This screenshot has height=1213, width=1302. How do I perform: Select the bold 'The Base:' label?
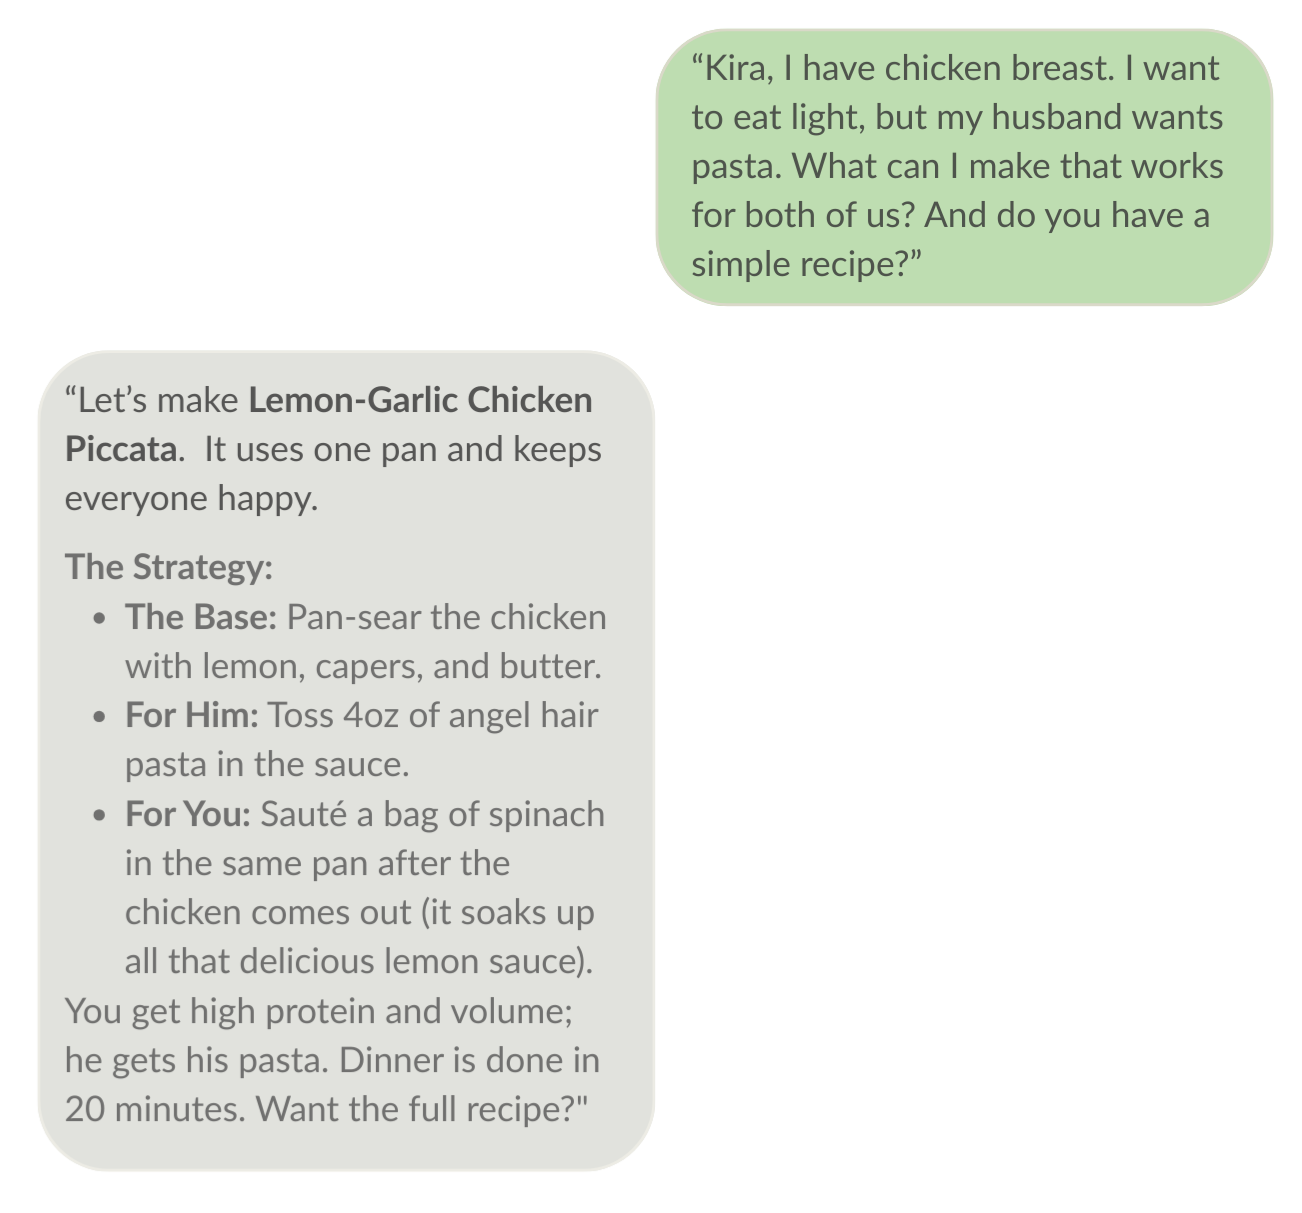coord(200,616)
